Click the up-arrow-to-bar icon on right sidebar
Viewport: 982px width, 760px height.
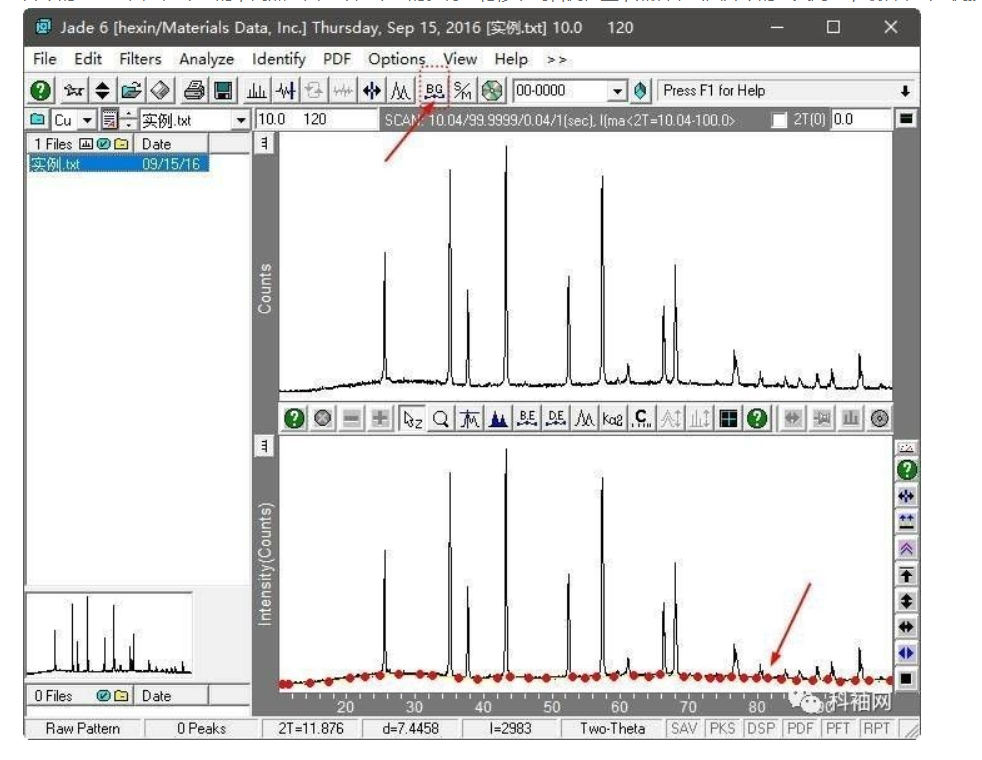[906, 575]
